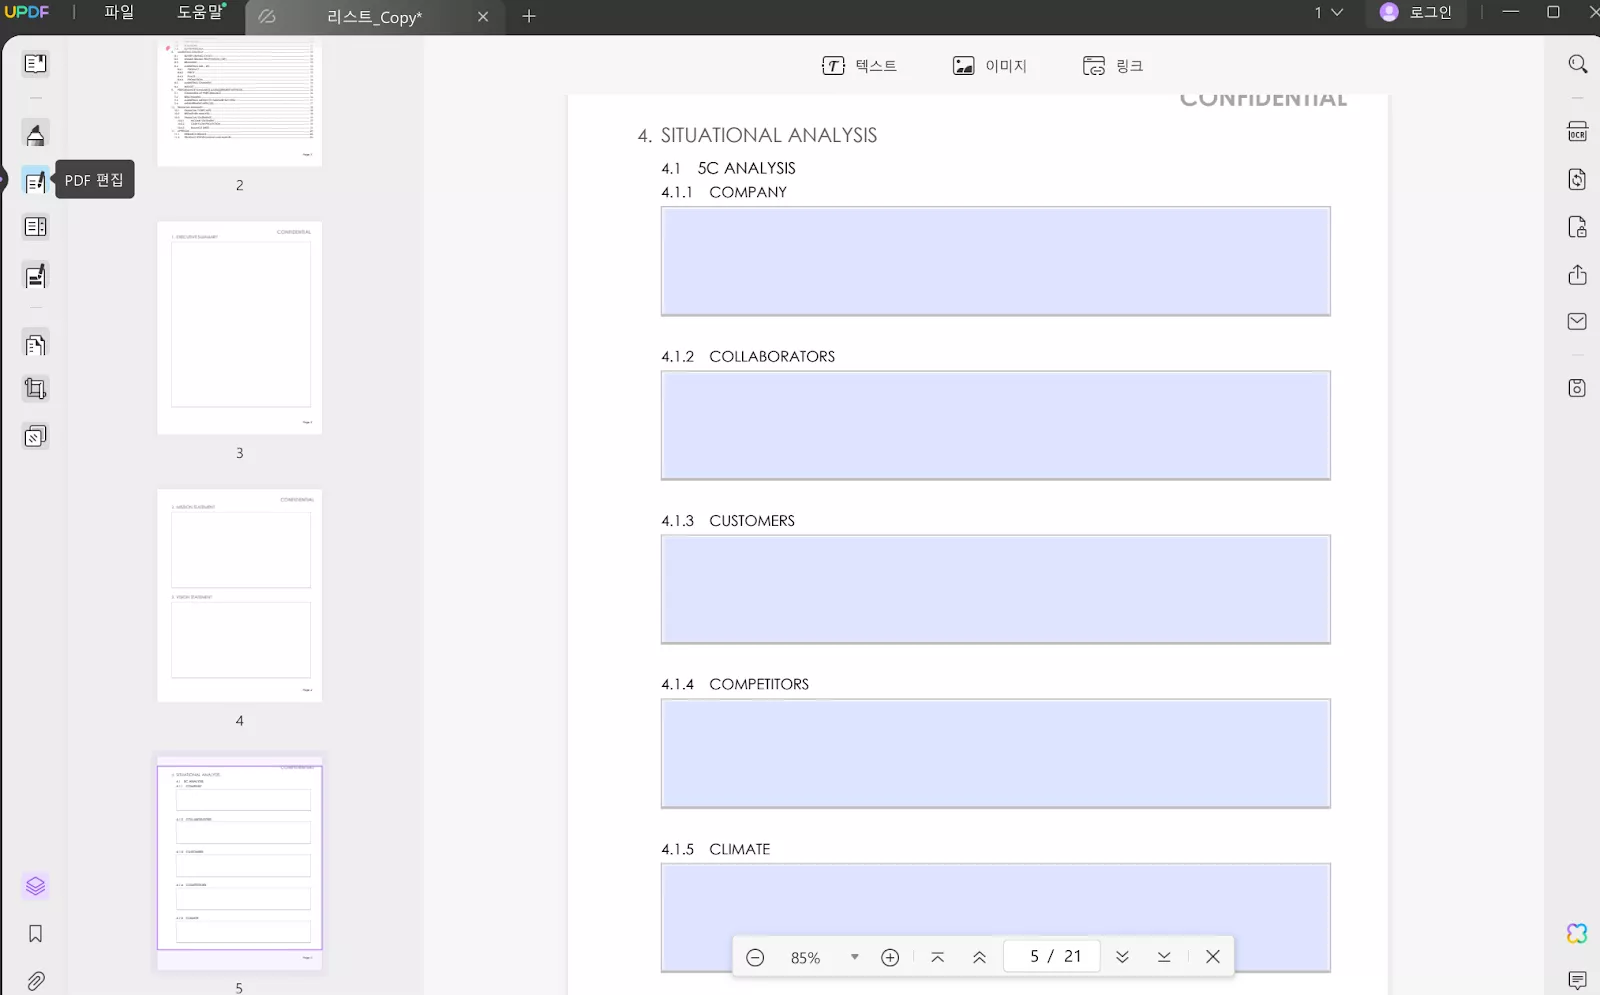Open the Layers panel icon
Viewport: 1600px width, 995px height.
coord(35,886)
